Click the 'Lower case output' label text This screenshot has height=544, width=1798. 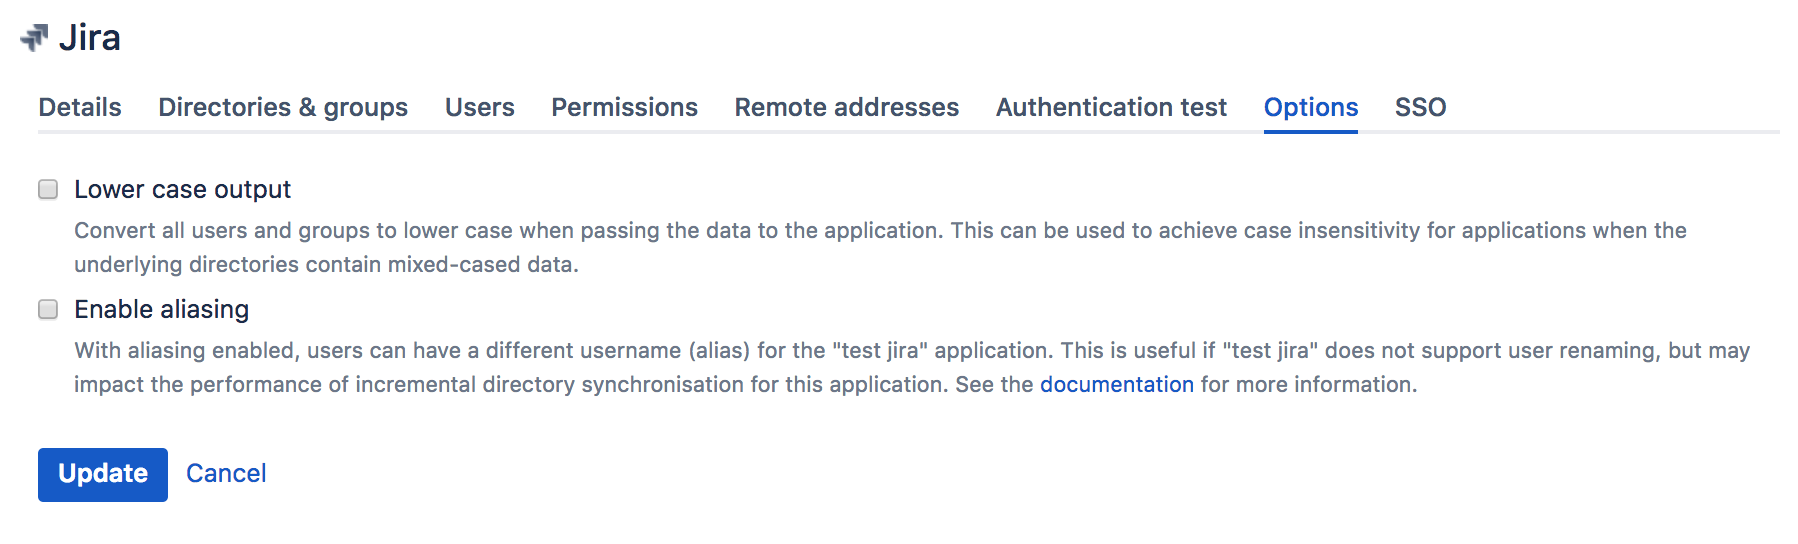(182, 190)
